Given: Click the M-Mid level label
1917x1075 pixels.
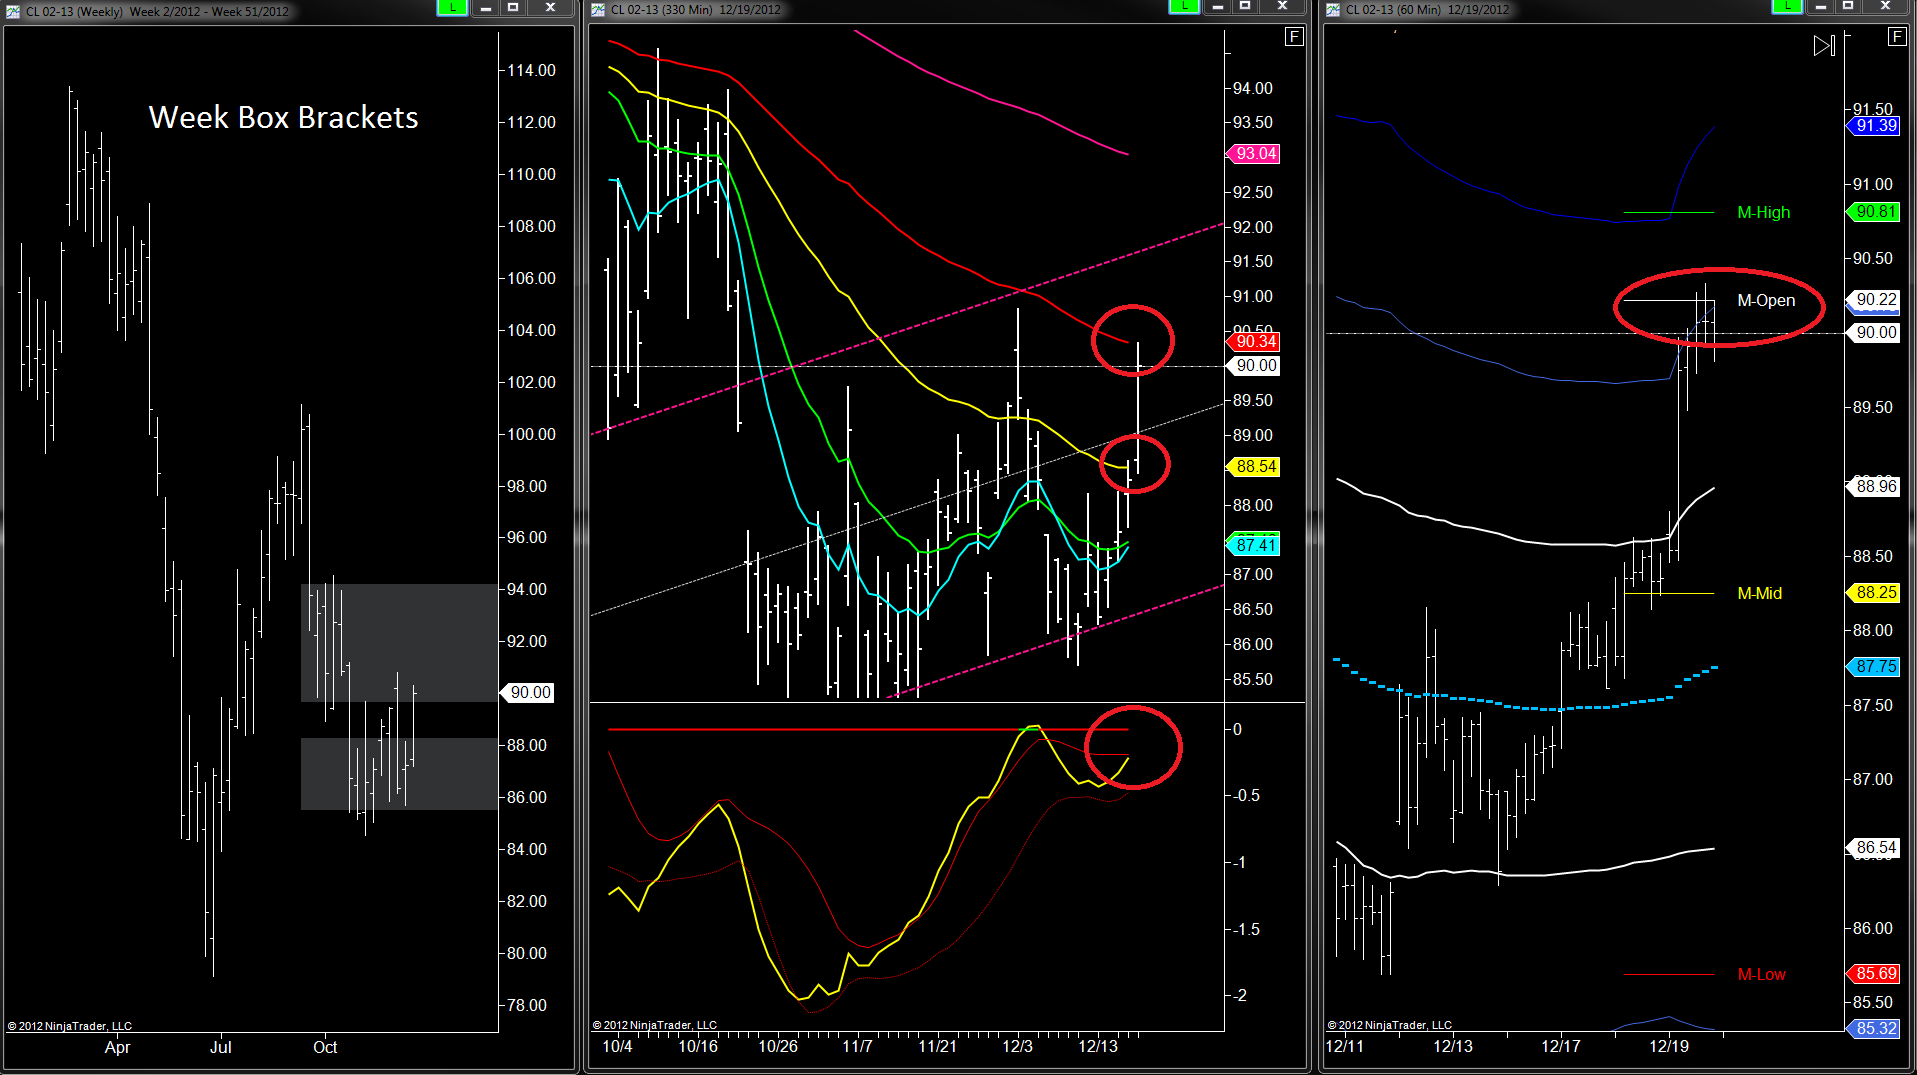Looking at the screenshot, I should point(1760,593).
